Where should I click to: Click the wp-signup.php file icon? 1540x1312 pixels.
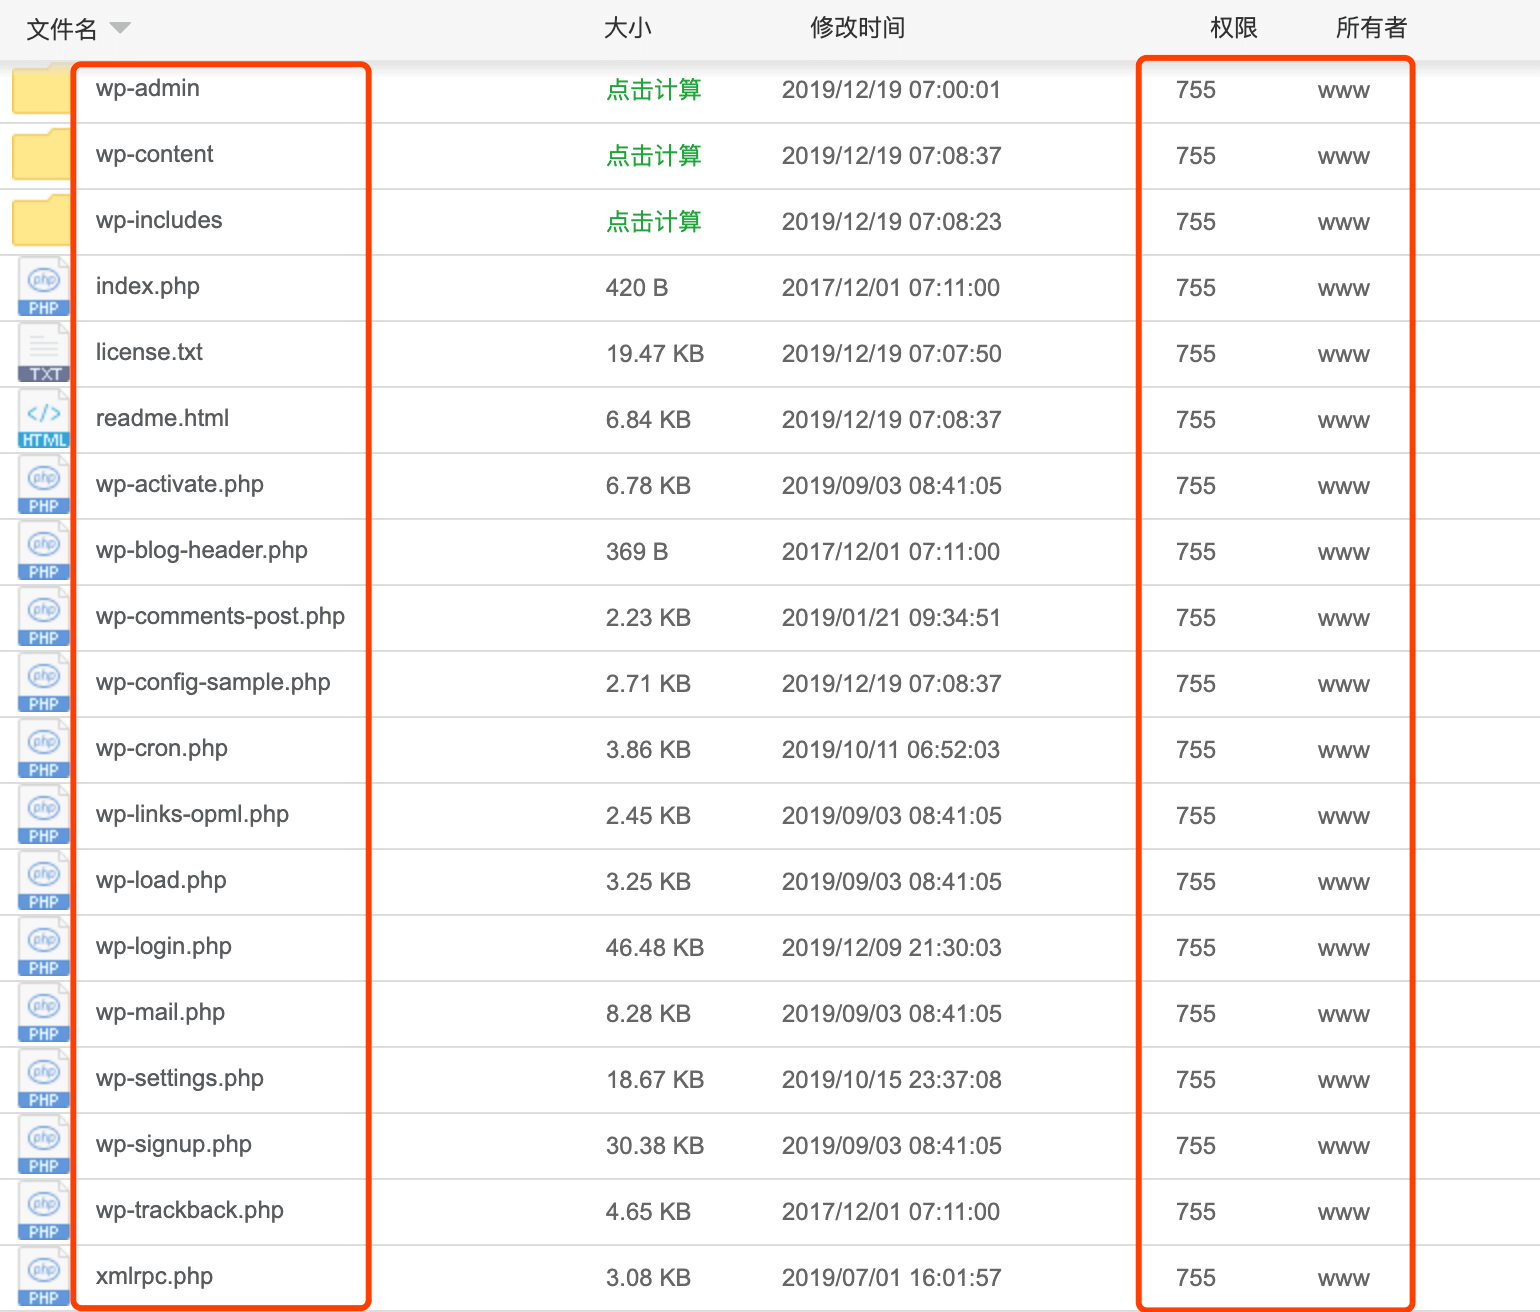[44, 1146]
